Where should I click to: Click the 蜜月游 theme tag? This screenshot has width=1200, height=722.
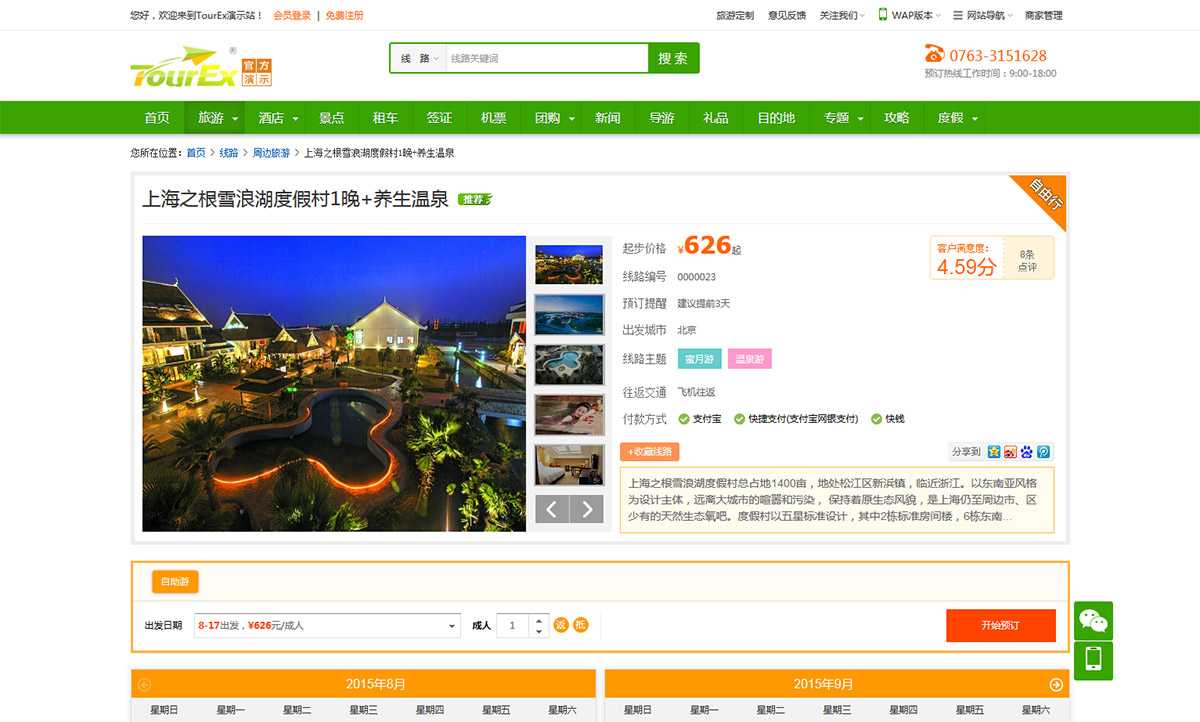(699, 359)
